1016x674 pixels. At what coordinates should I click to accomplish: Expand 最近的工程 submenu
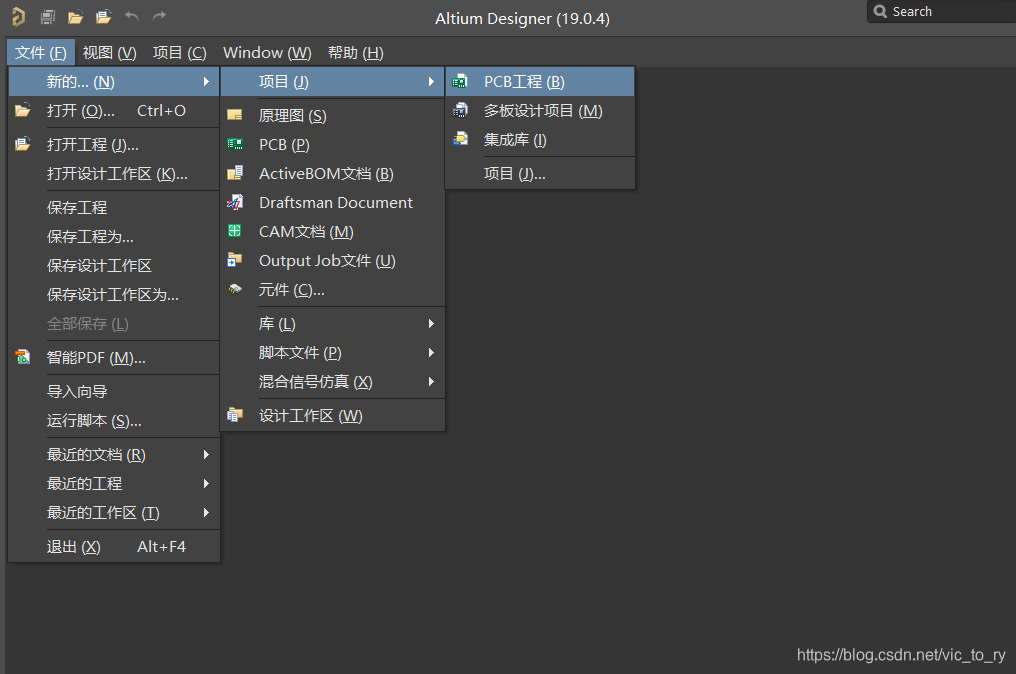click(114, 483)
